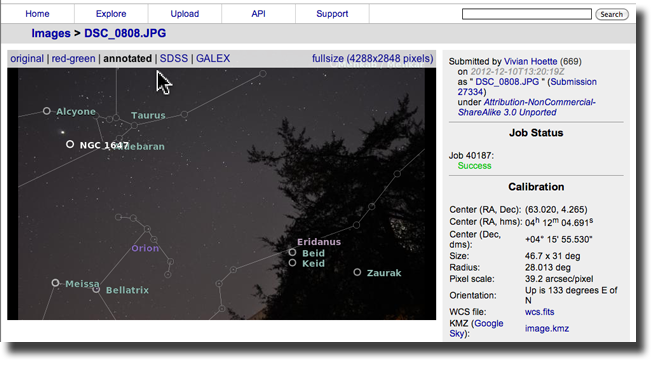Click the green Success job status
The height and width of the screenshot is (377, 661).
click(x=475, y=166)
